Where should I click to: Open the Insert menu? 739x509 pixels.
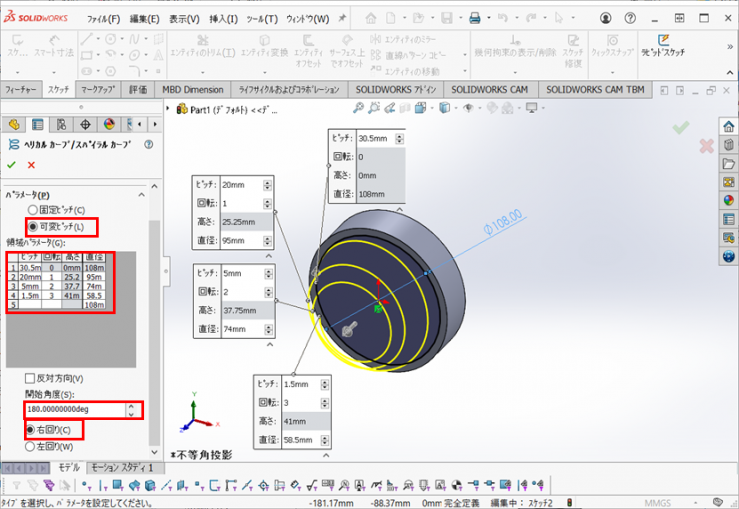tap(224, 18)
